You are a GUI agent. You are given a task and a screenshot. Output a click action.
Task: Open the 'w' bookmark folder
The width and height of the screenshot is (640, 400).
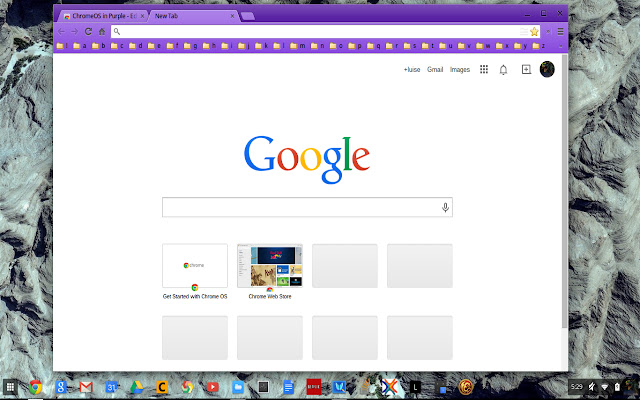[x=483, y=46]
